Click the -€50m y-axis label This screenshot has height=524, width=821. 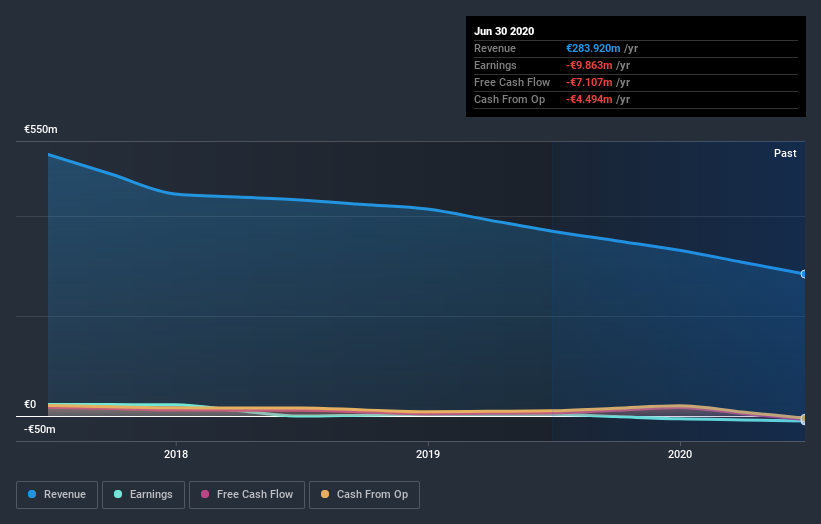(40, 429)
